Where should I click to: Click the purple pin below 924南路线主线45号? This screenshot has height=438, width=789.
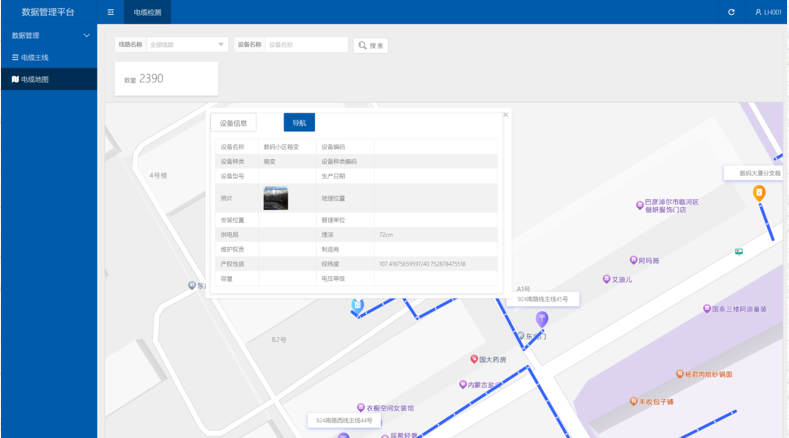pos(542,318)
